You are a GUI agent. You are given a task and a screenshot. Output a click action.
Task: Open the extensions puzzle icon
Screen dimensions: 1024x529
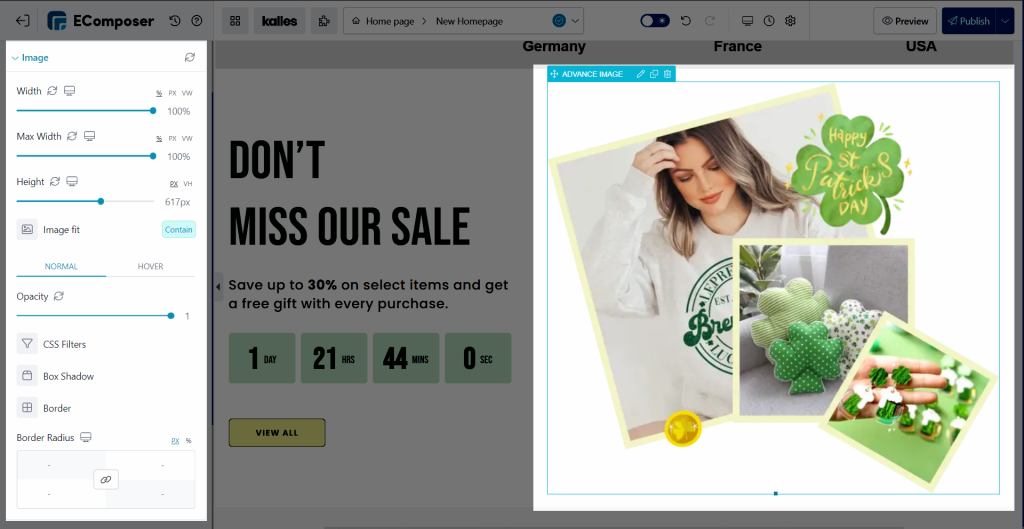324,21
